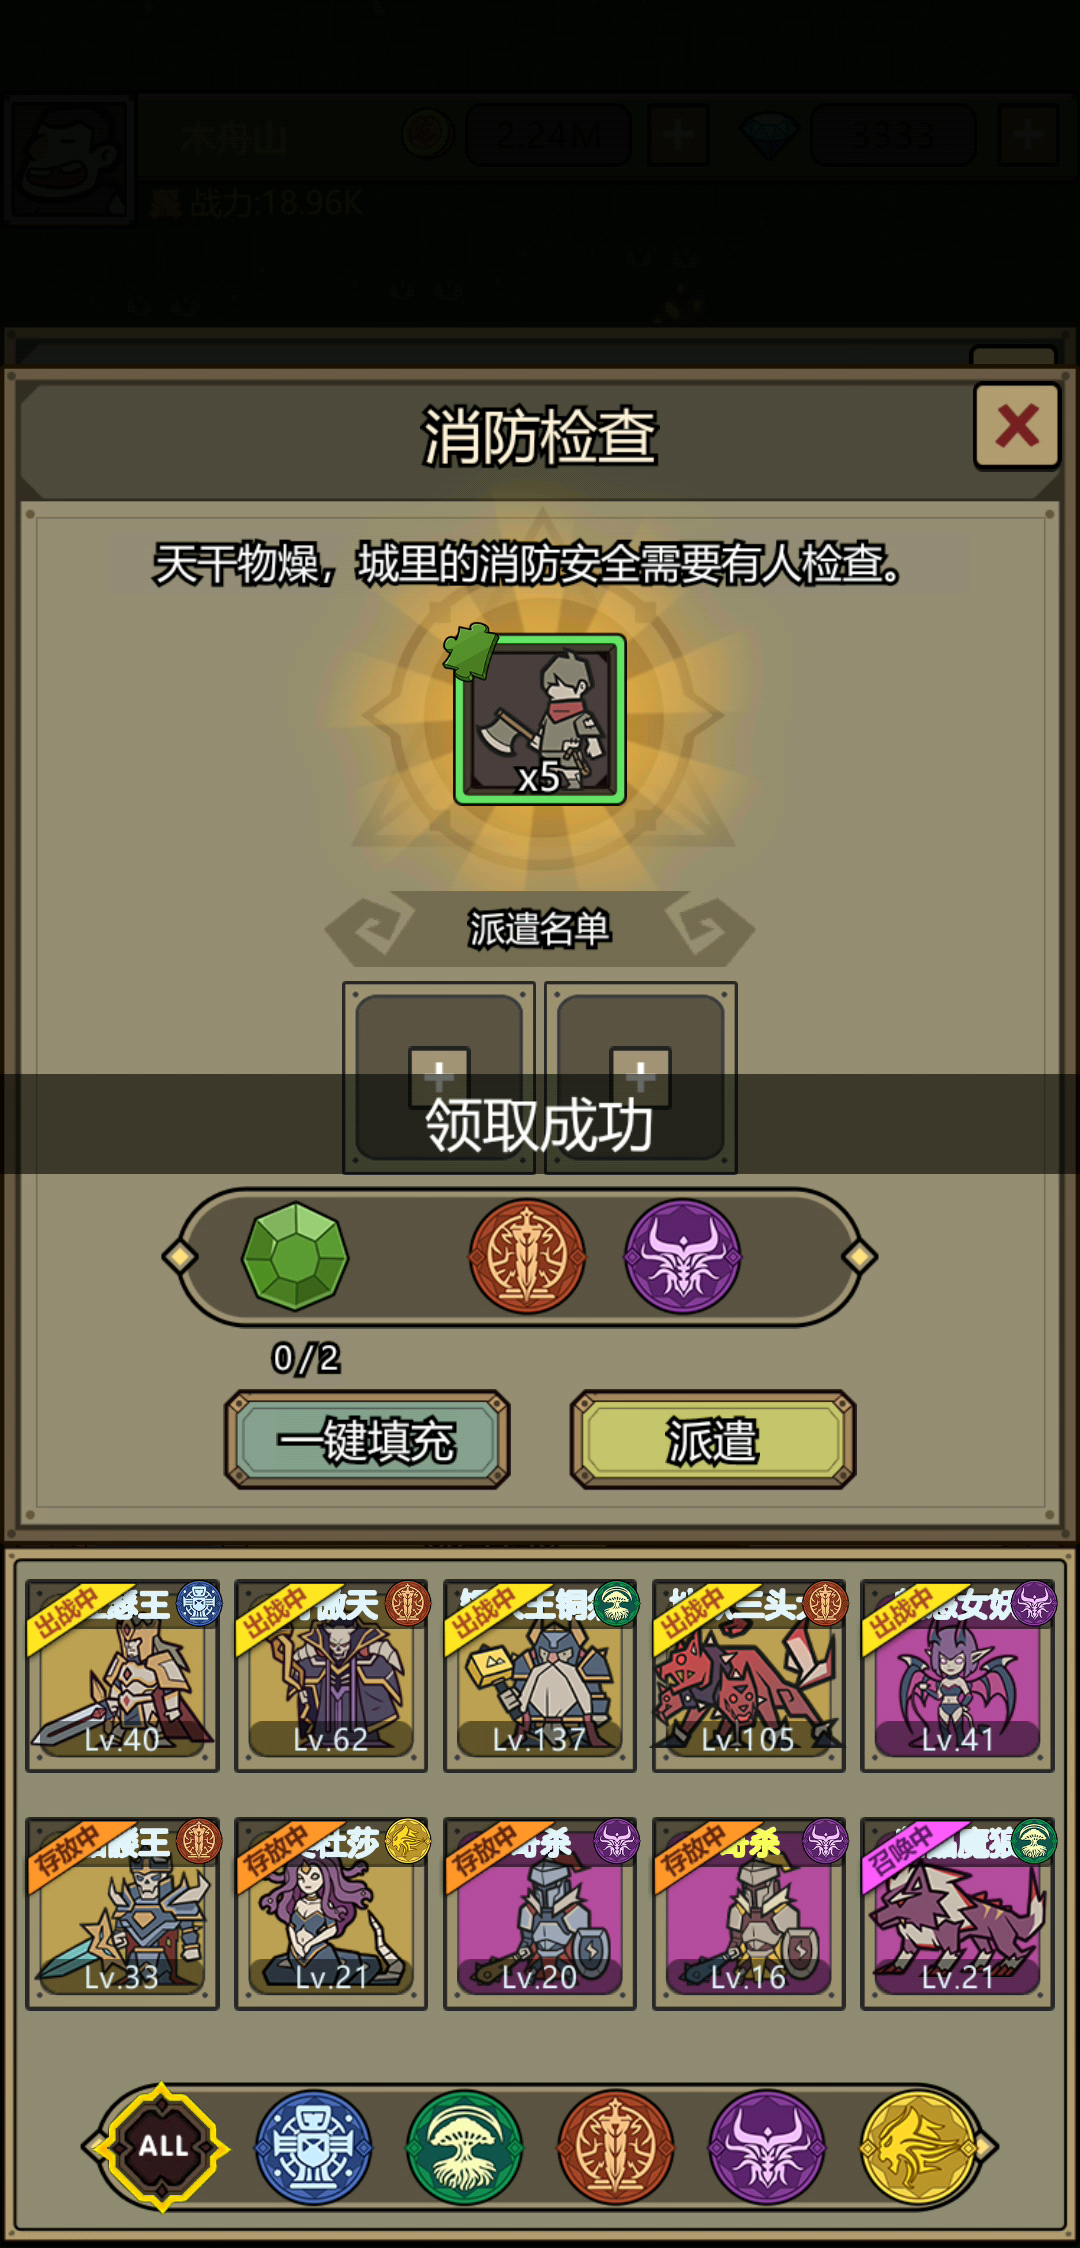
Task: Tap the green gem requirement icon
Action: (x=295, y=1256)
